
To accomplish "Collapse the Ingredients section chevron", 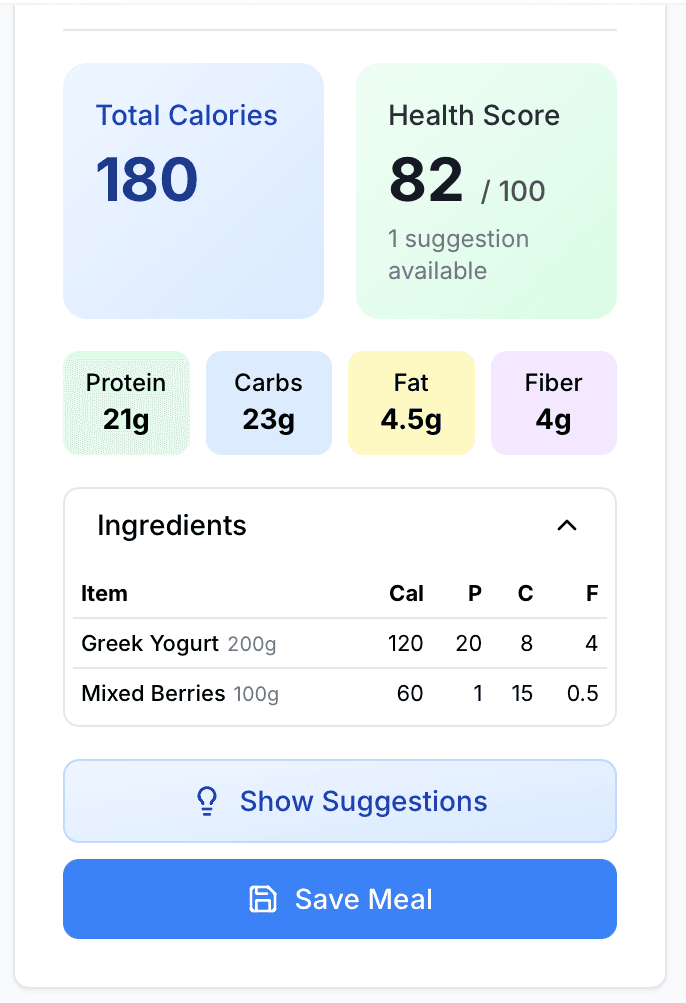I will click(x=567, y=525).
